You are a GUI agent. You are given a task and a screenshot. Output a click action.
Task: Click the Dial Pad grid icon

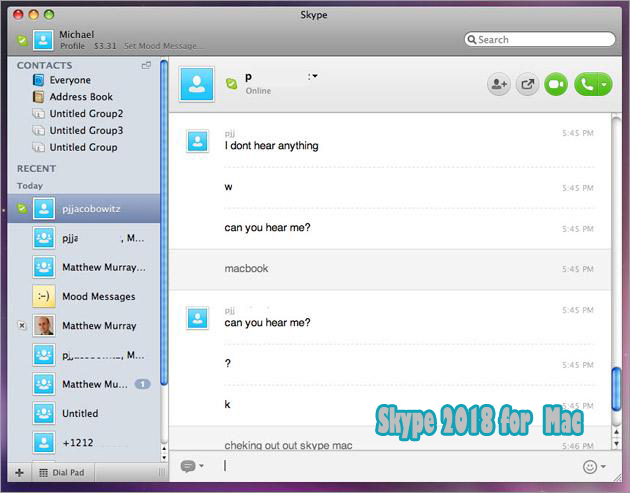43,473
